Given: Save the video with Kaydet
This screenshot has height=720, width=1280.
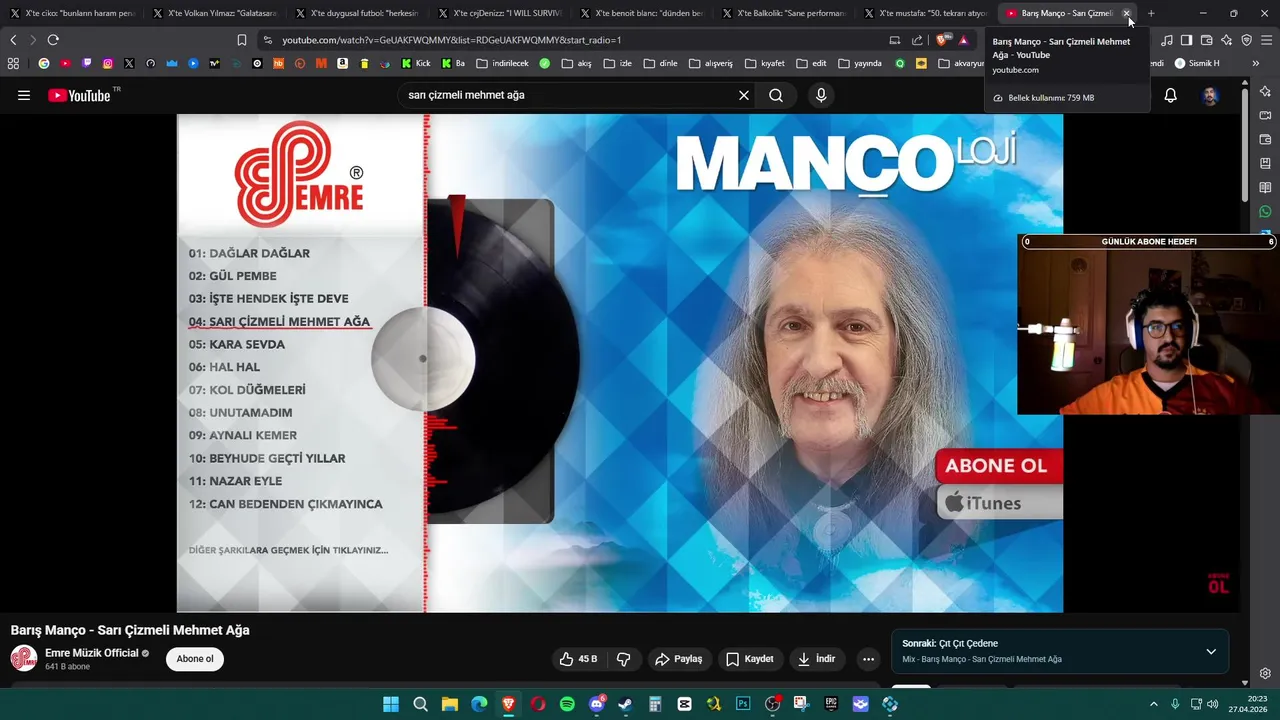Looking at the screenshot, I should pos(750,659).
